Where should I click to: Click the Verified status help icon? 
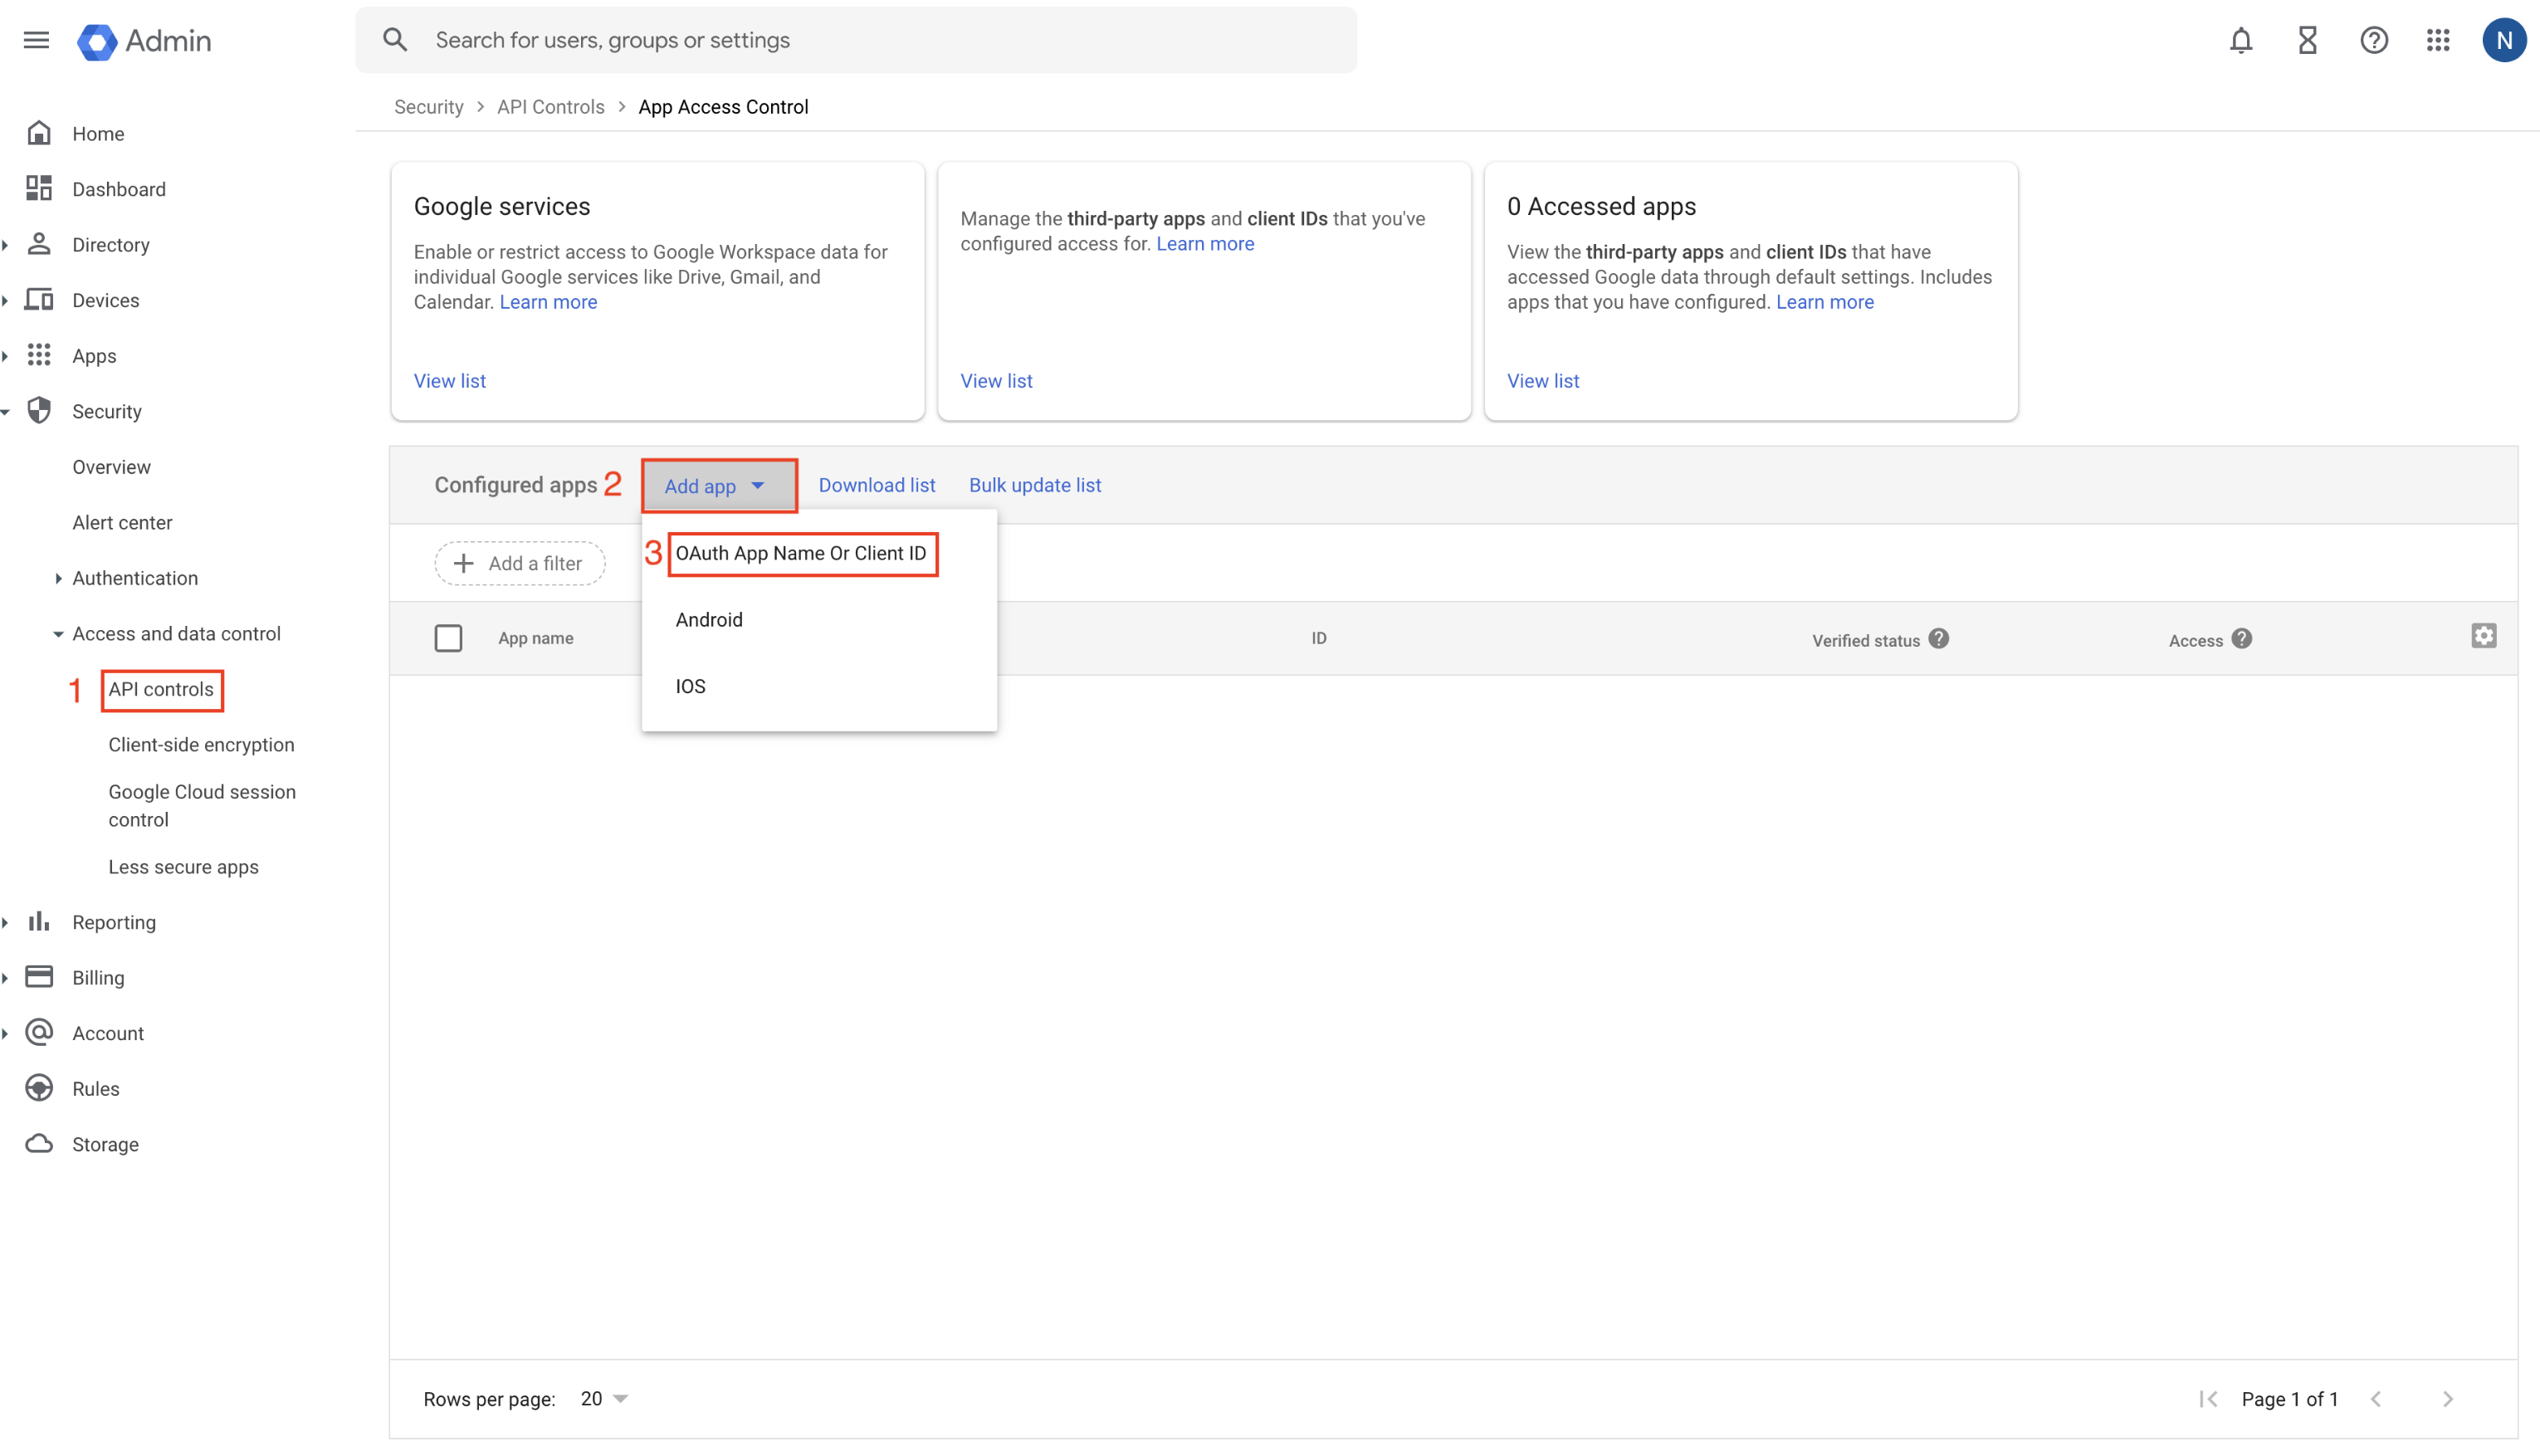[x=1939, y=639]
